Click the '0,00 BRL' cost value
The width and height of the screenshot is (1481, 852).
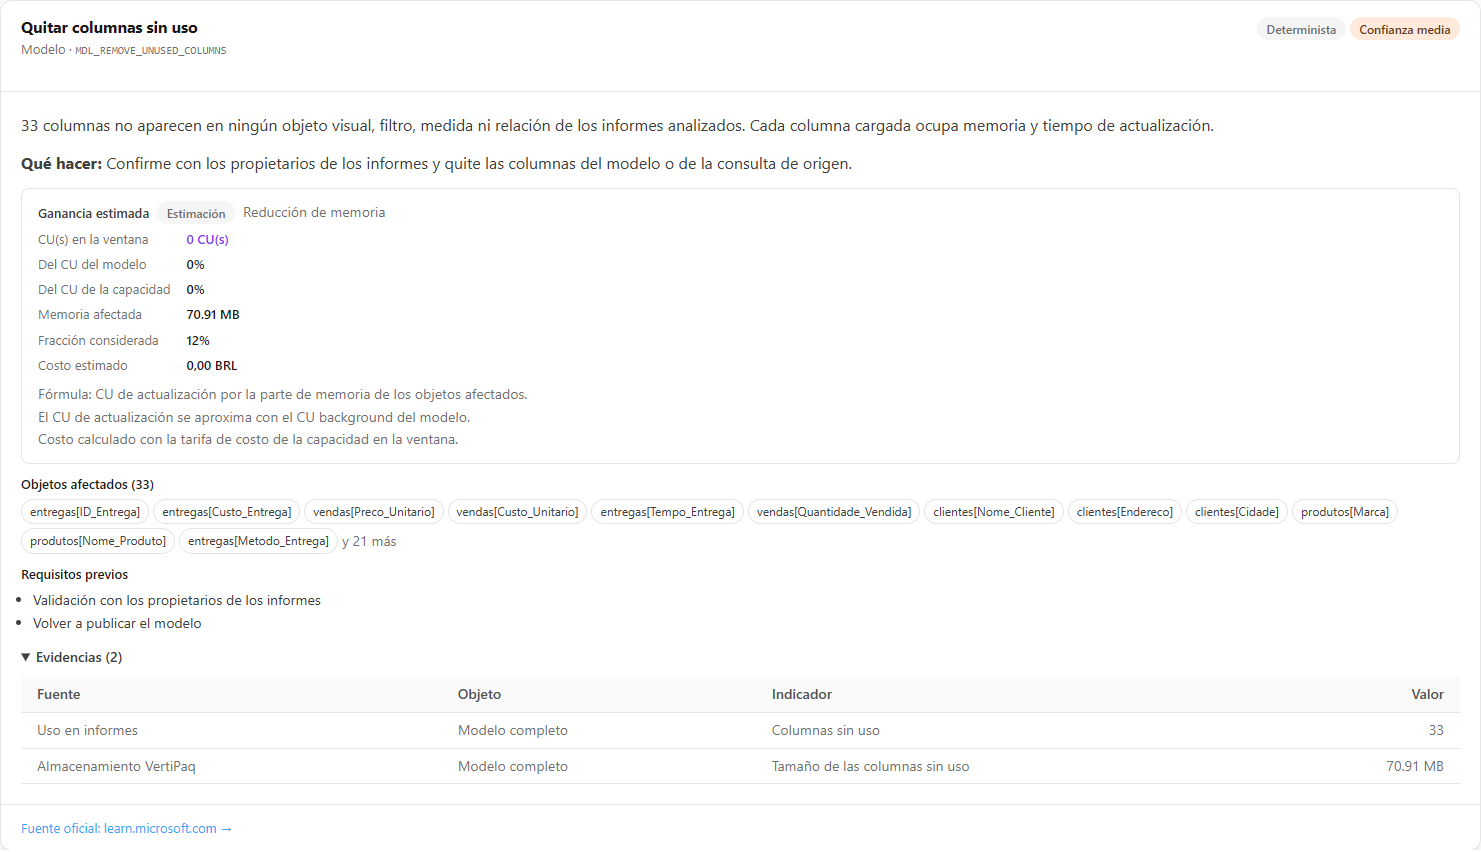(212, 365)
